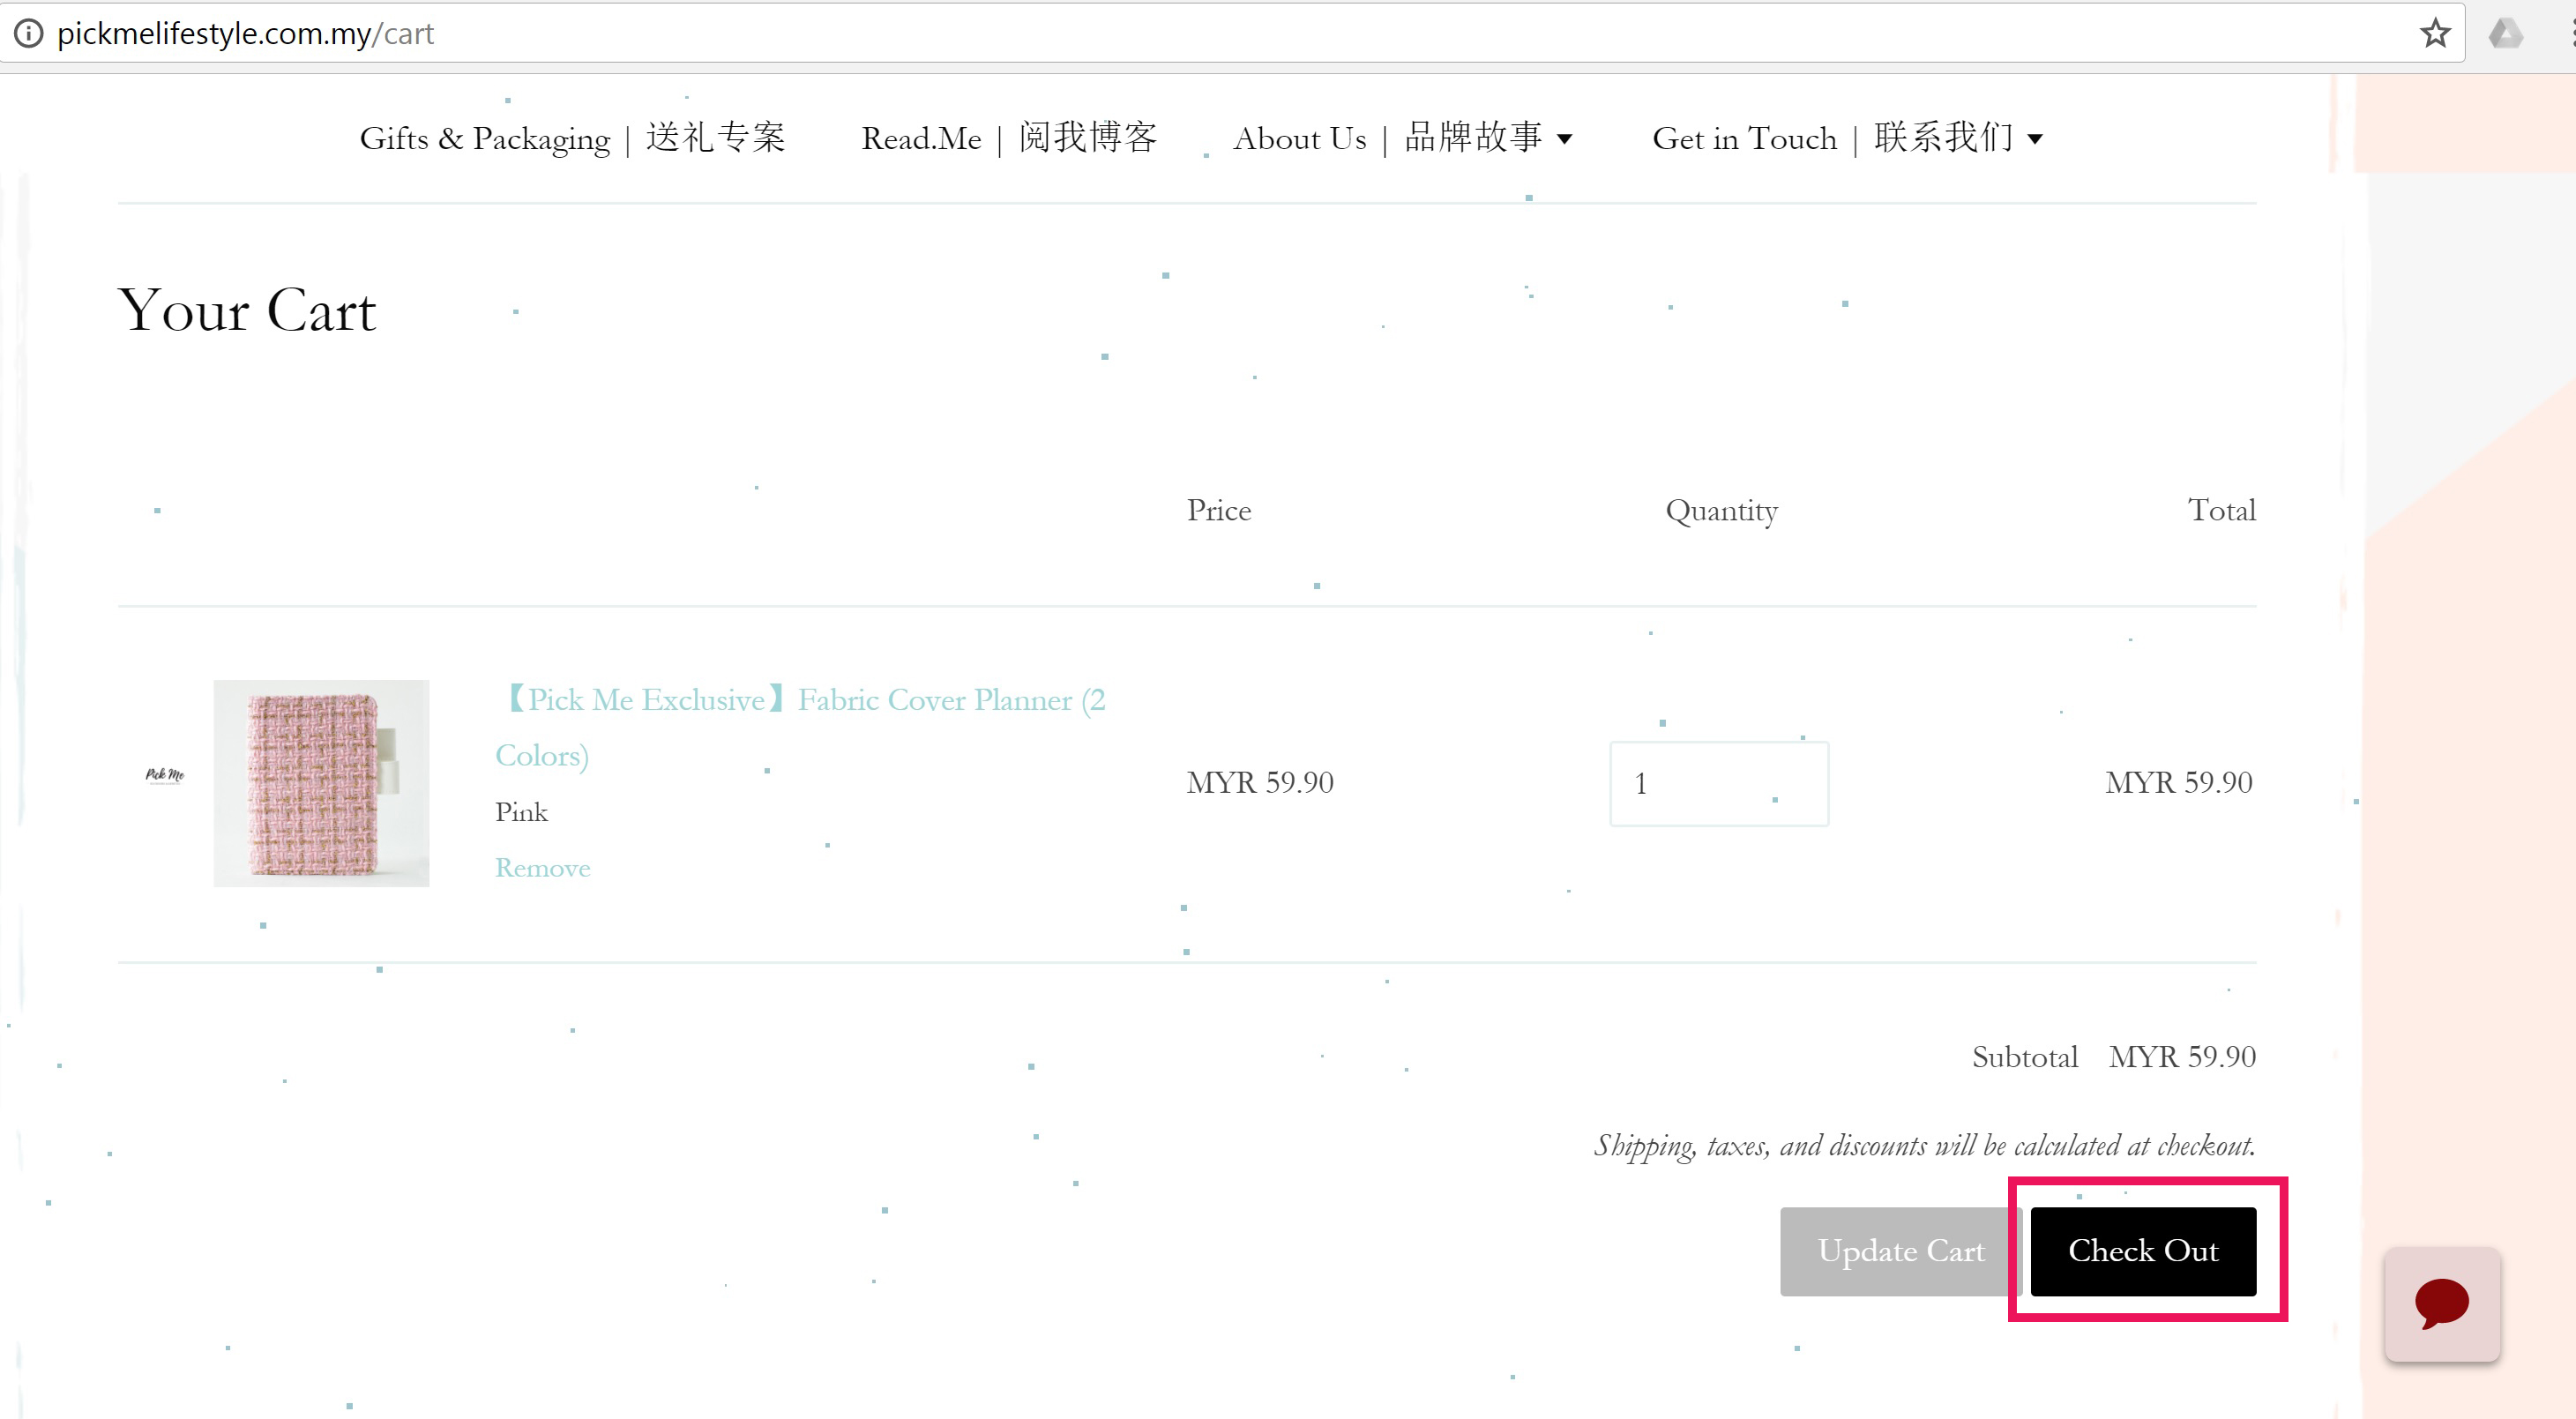The height and width of the screenshot is (1419, 2576).
Task: Remove the Fabric Cover Planner from cart
Action: pyautogui.click(x=543, y=868)
